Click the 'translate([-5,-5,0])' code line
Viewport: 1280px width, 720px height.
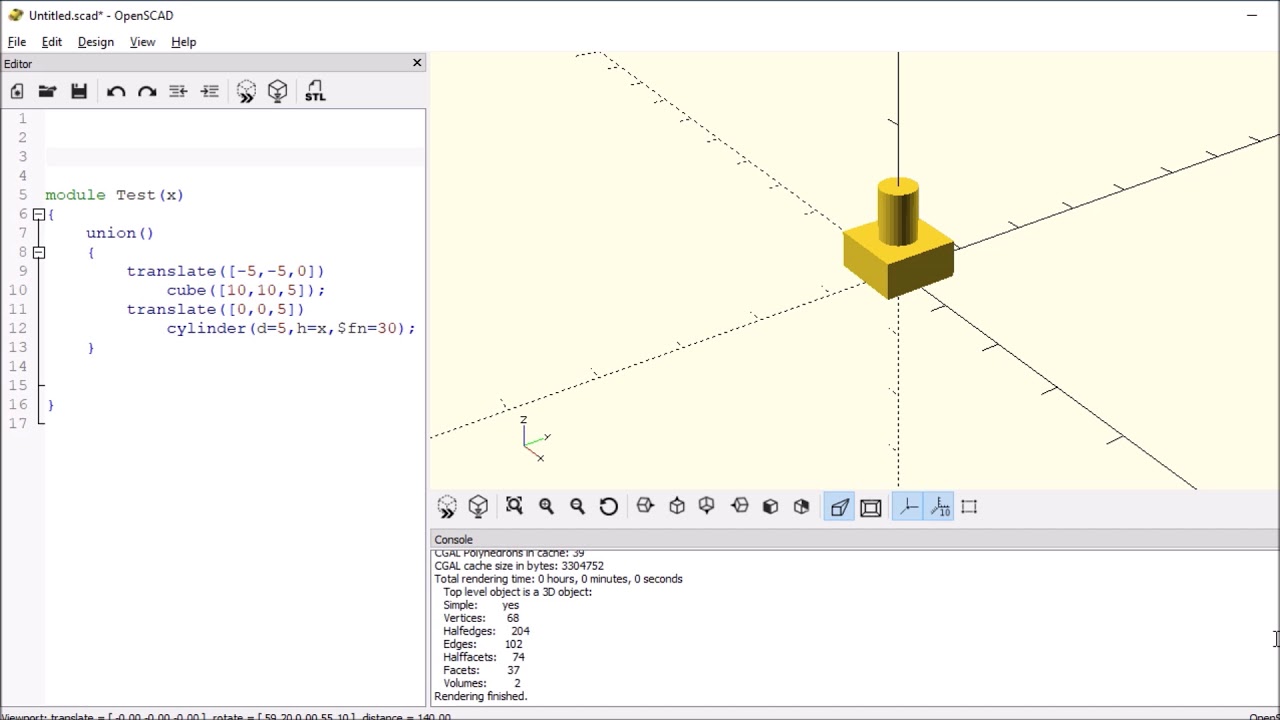coord(225,271)
